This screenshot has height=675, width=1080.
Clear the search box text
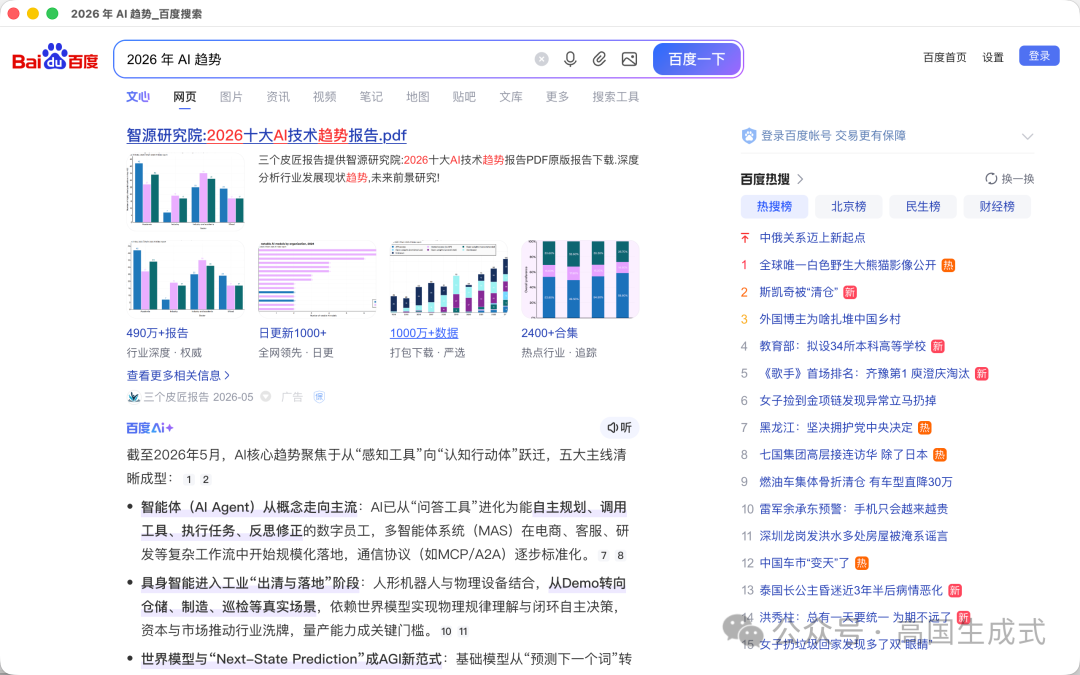point(541,59)
